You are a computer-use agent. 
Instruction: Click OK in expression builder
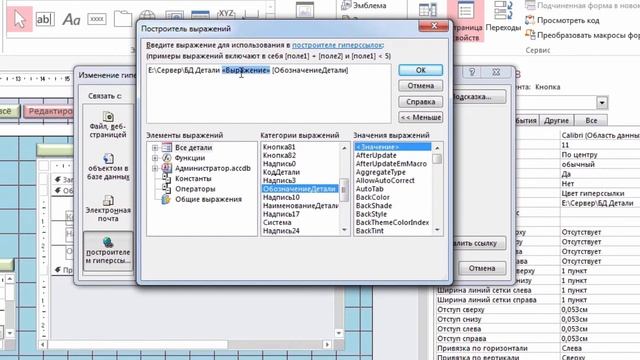[420, 70]
